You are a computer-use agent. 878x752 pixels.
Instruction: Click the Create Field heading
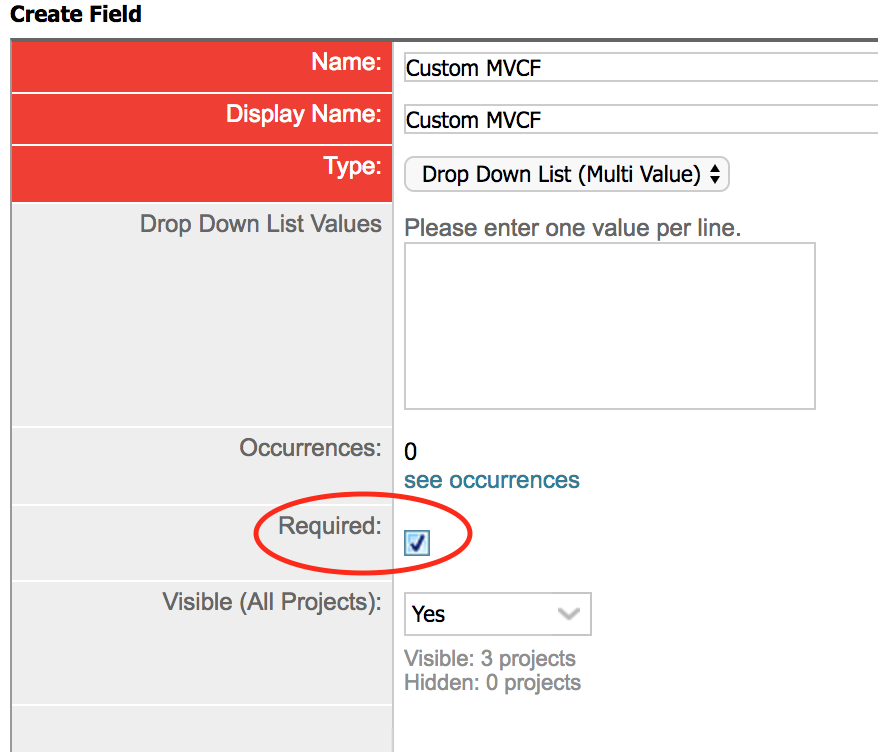[x=76, y=14]
